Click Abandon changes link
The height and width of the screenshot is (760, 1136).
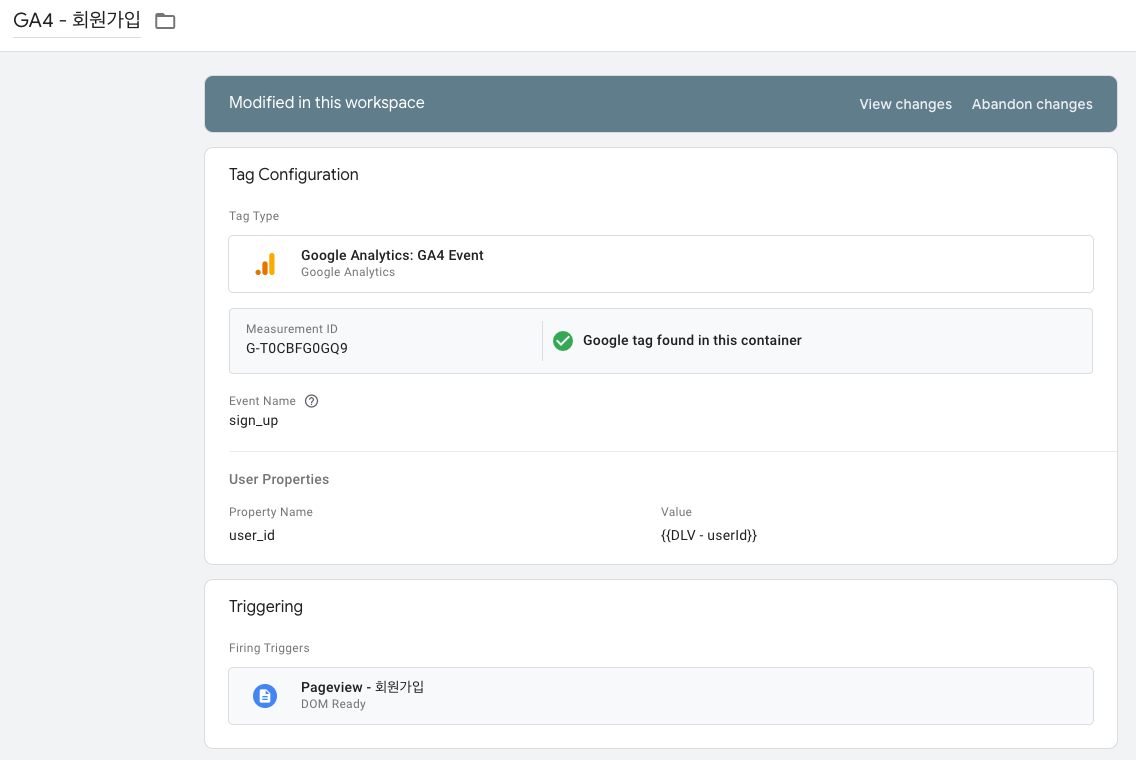coord(1032,104)
